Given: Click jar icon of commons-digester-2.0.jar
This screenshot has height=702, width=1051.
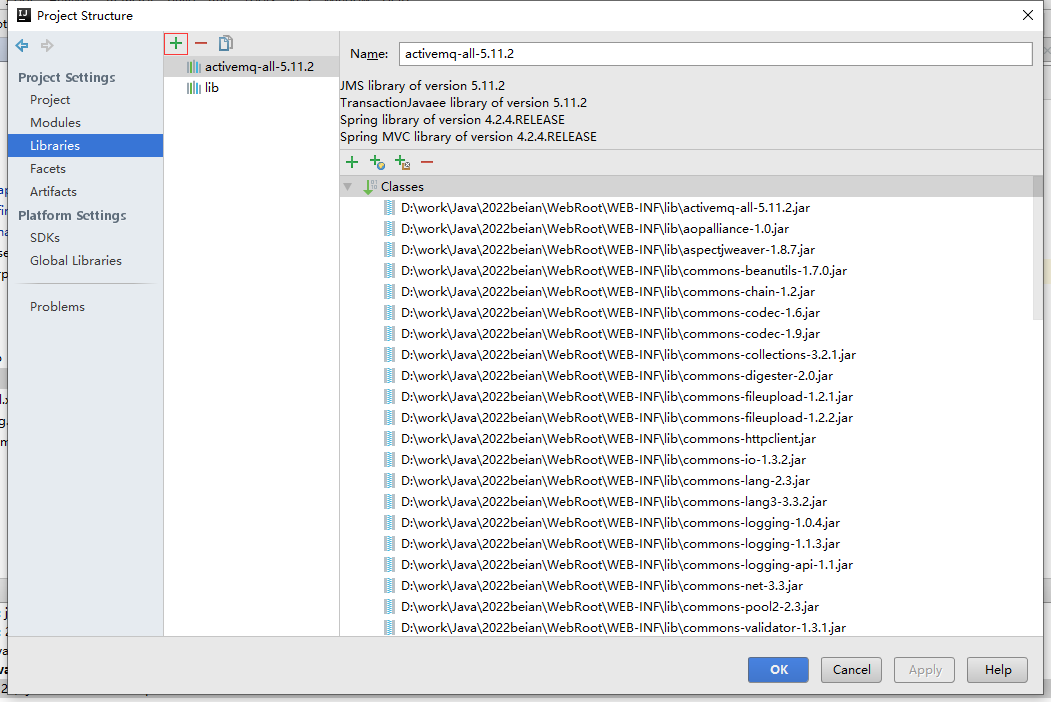Looking at the screenshot, I should 389,376.
